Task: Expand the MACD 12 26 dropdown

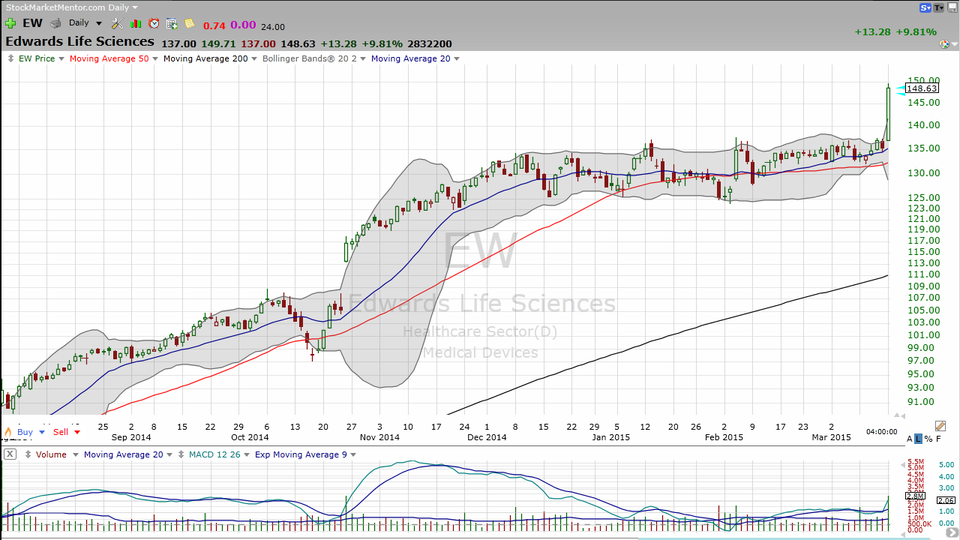Action: 247,455
